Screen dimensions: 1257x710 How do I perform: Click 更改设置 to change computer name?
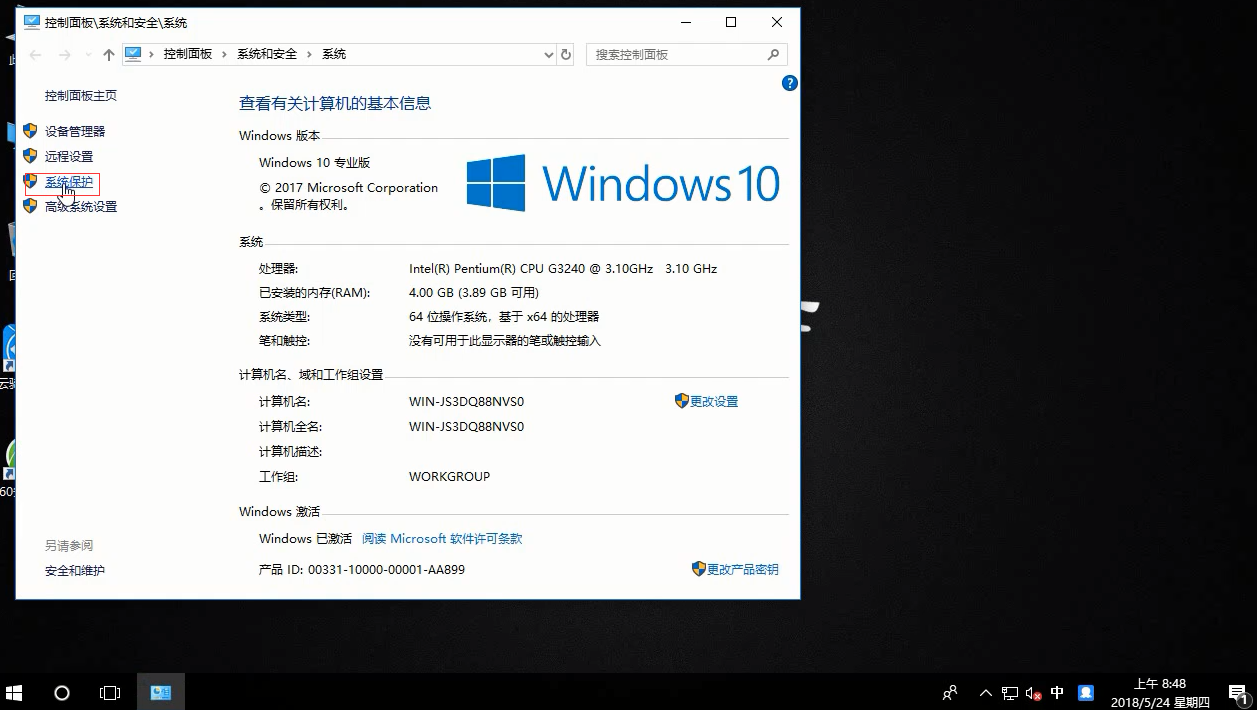tap(714, 401)
